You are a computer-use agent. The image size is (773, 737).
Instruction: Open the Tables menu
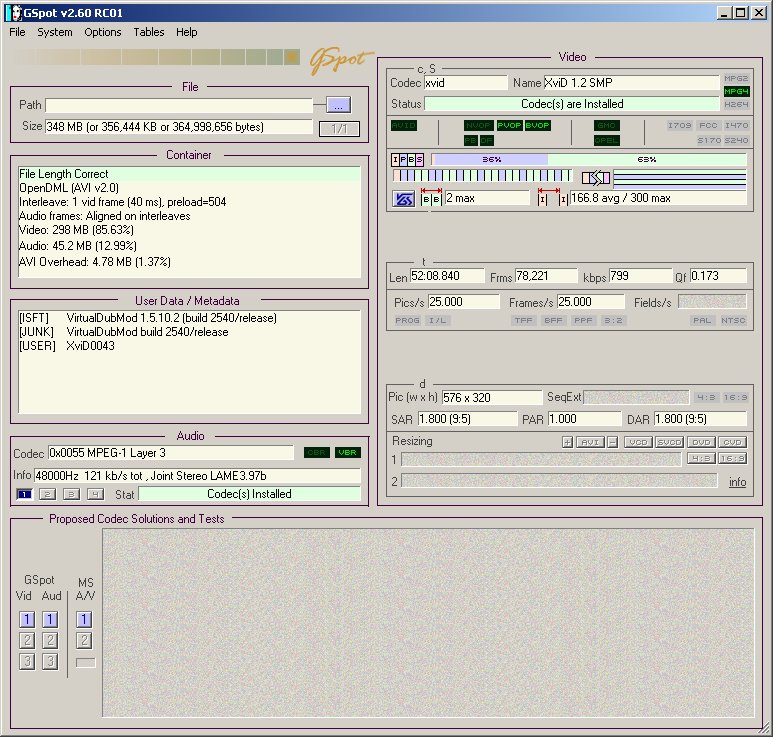148,32
